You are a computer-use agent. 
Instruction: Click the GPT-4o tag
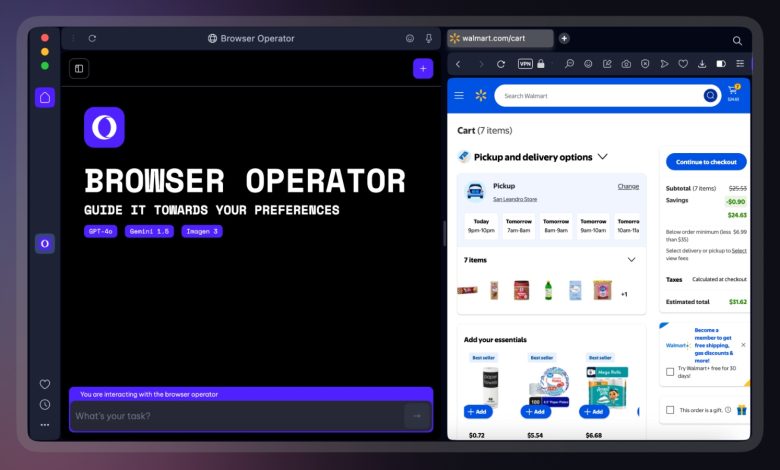pos(100,231)
